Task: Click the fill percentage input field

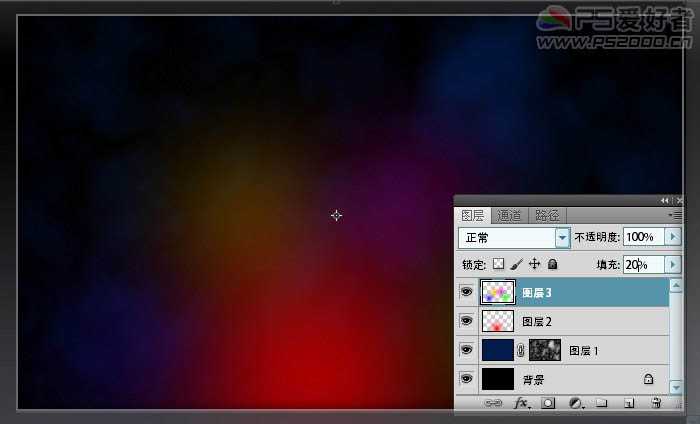Action: [641, 264]
